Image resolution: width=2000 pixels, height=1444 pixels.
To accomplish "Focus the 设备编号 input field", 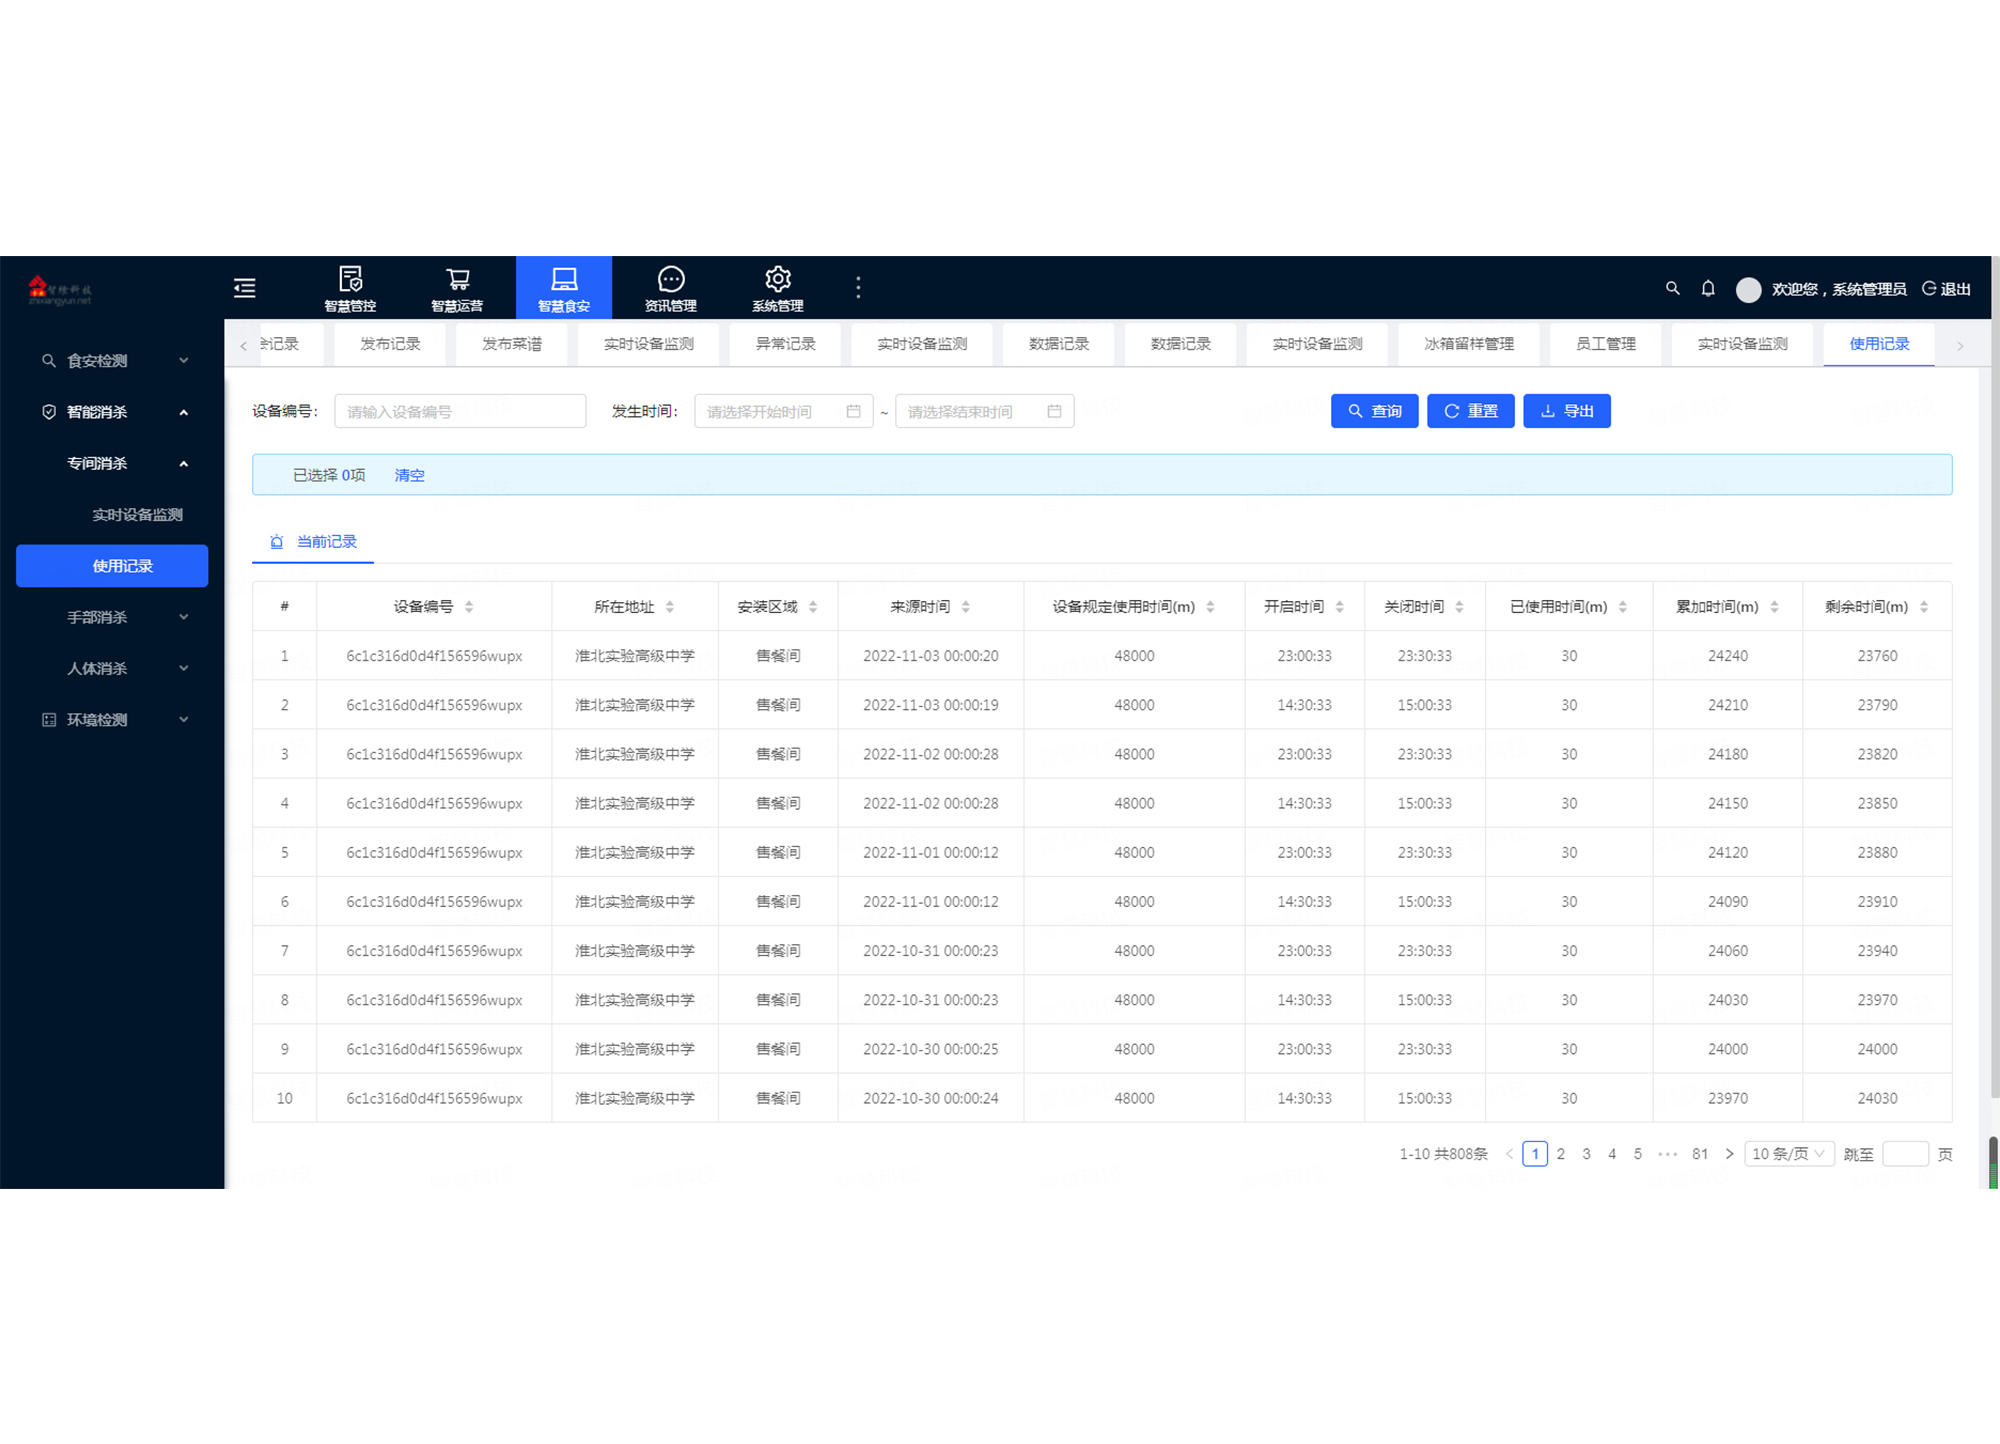I will click(460, 411).
